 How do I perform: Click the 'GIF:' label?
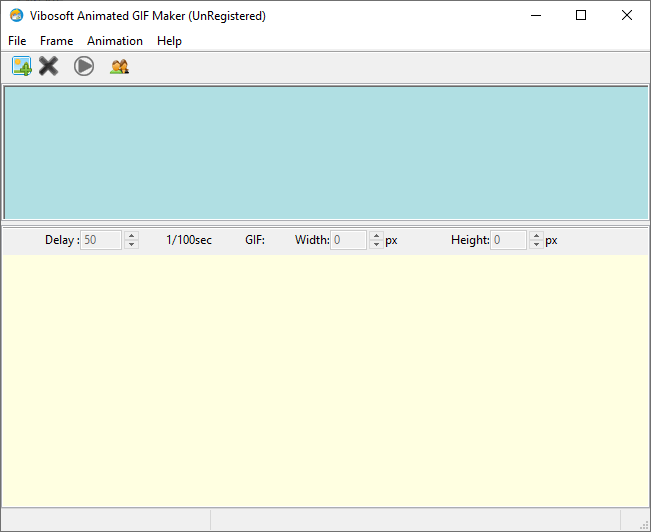pyautogui.click(x=255, y=240)
